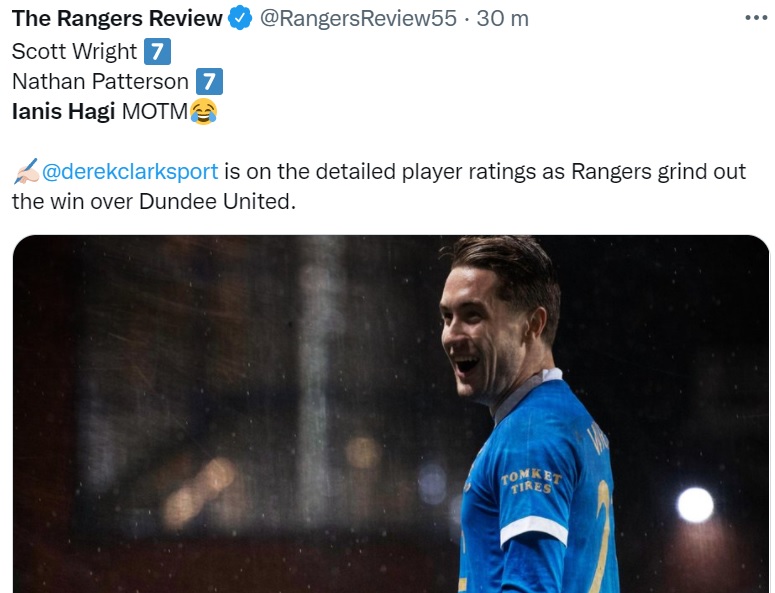The width and height of the screenshot is (775, 593).
Task: Click the smiling player's face in the image
Action: tap(474, 336)
